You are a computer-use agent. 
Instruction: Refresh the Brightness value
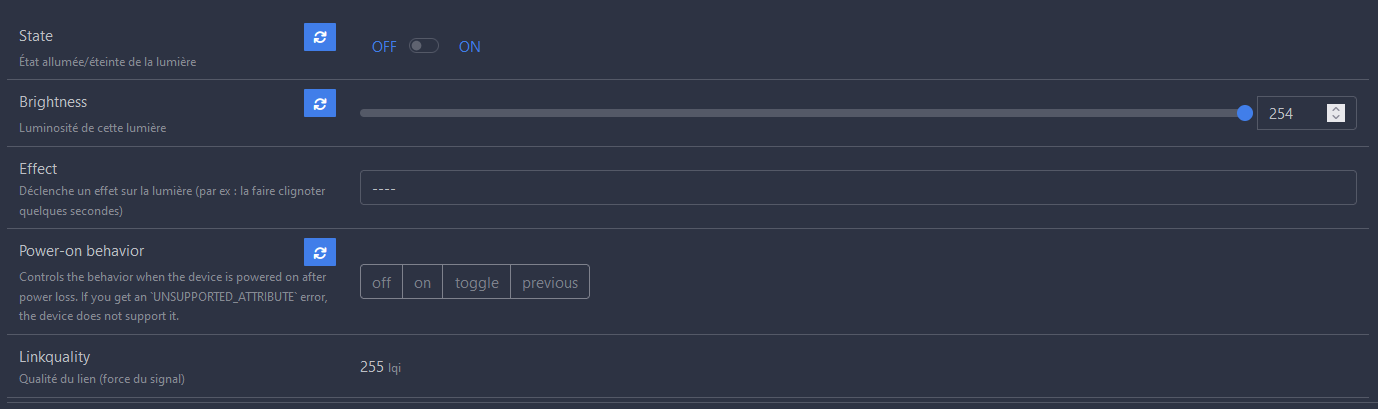click(x=320, y=103)
